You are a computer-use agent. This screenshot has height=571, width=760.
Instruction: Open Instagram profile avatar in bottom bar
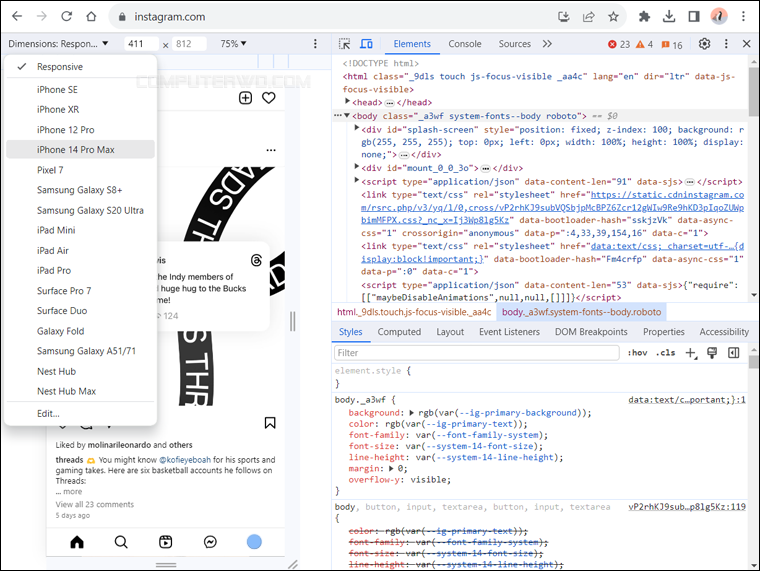point(254,542)
